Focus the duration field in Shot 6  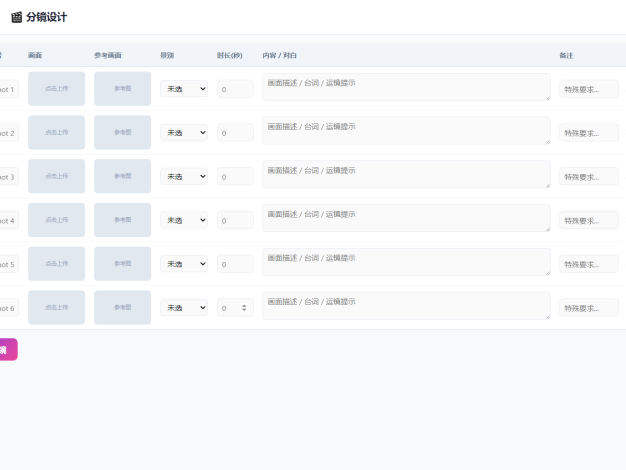click(235, 307)
